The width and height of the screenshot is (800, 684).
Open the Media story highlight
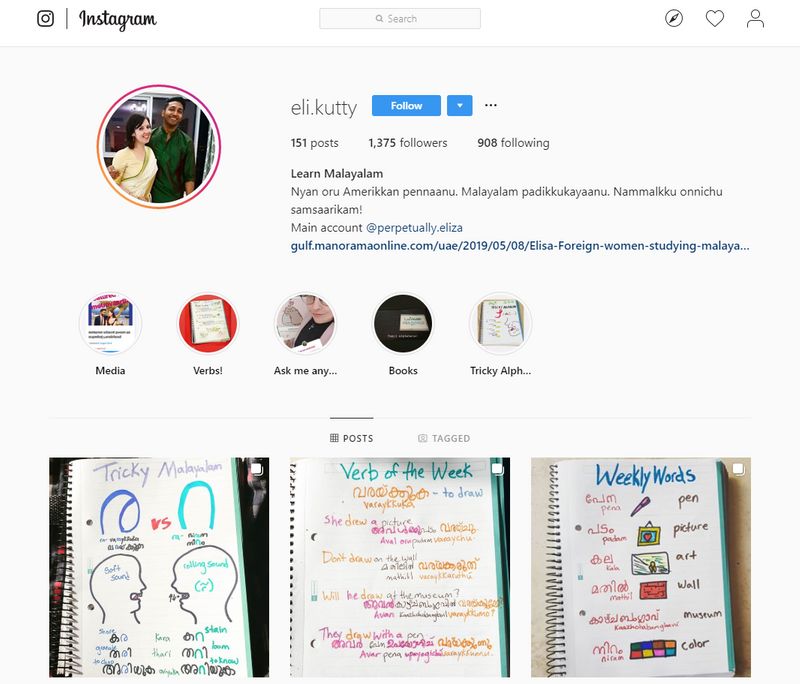click(x=110, y=323)
